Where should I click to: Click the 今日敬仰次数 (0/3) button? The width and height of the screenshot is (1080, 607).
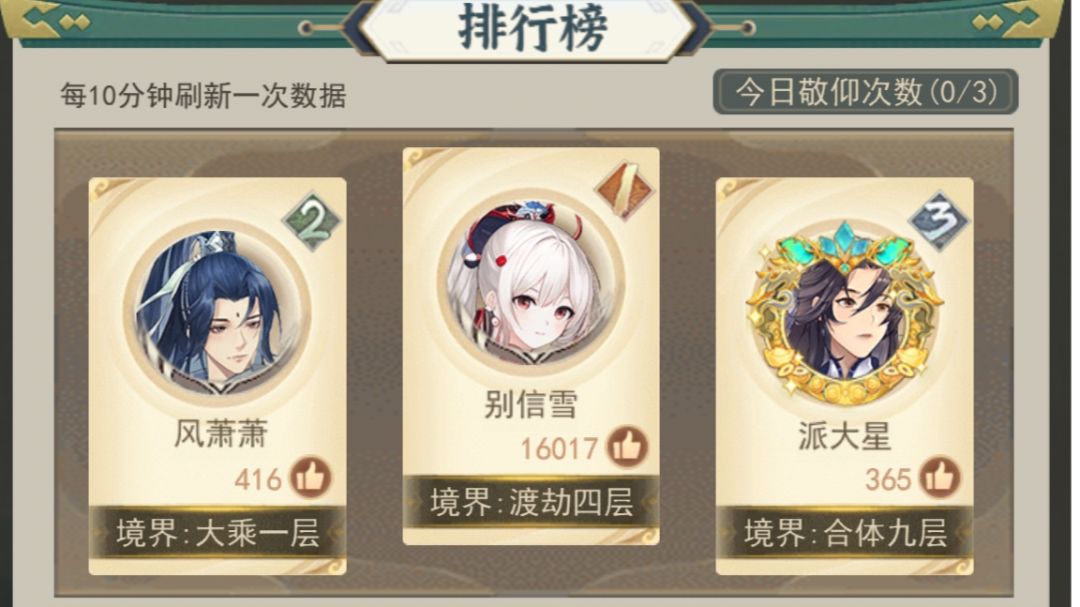pos(865,92)
